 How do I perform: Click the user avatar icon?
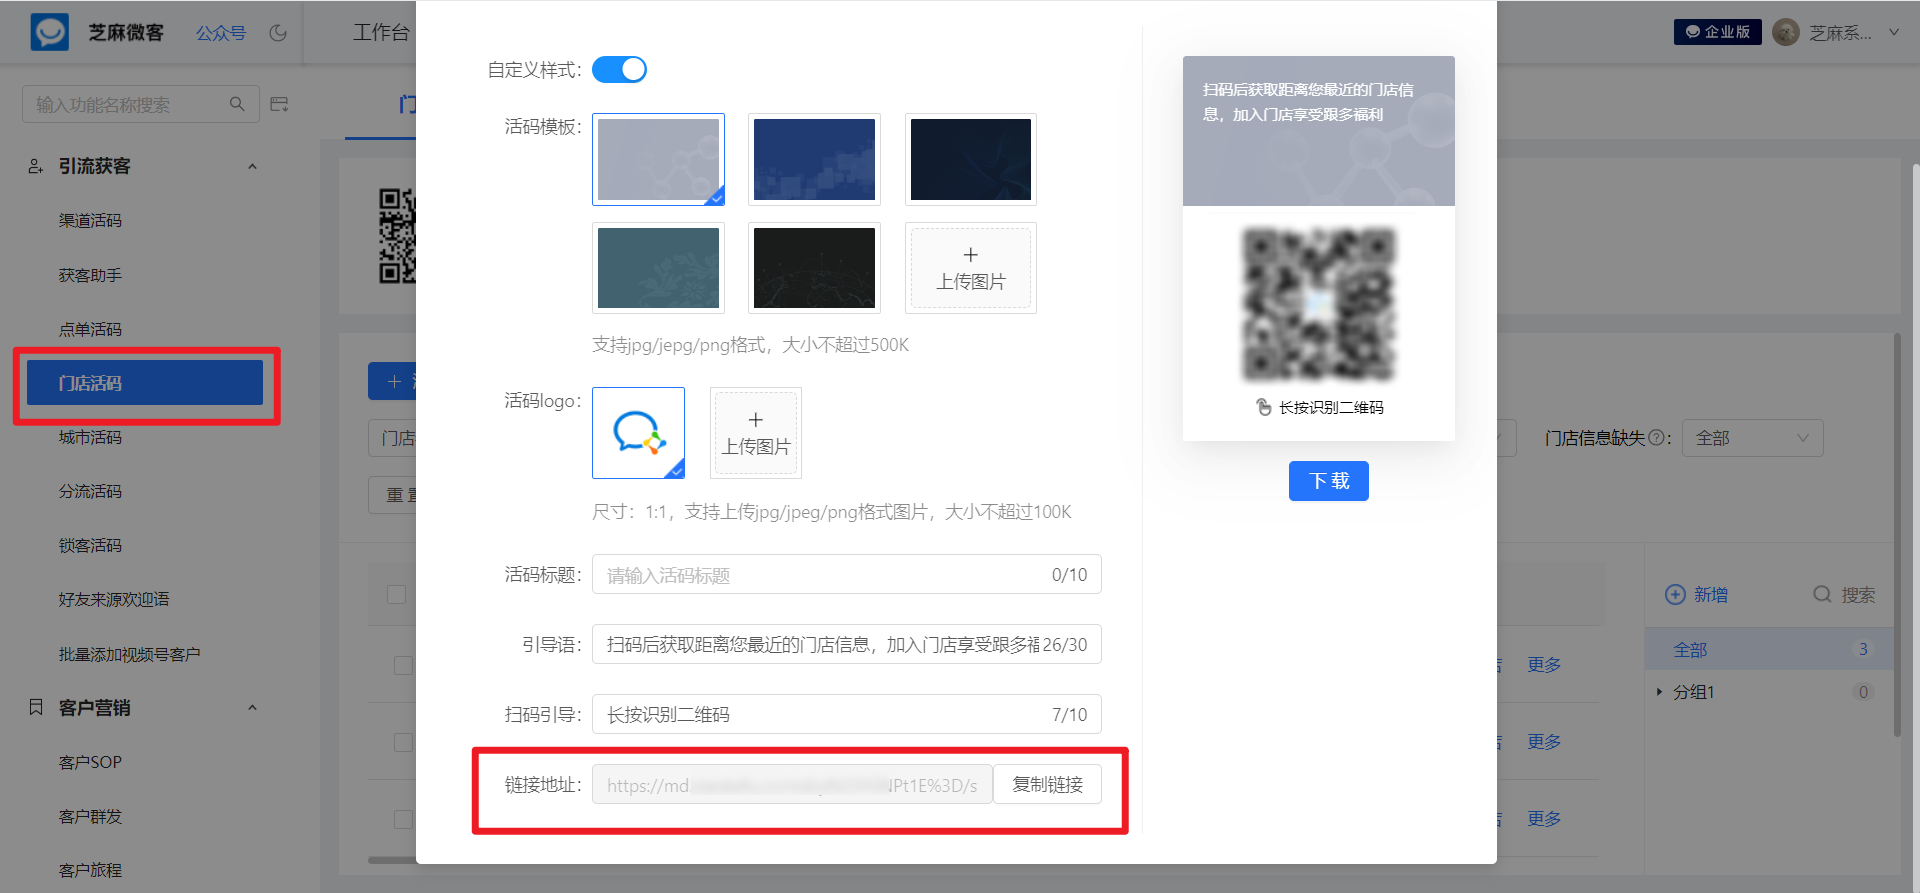click(1785, 32)
